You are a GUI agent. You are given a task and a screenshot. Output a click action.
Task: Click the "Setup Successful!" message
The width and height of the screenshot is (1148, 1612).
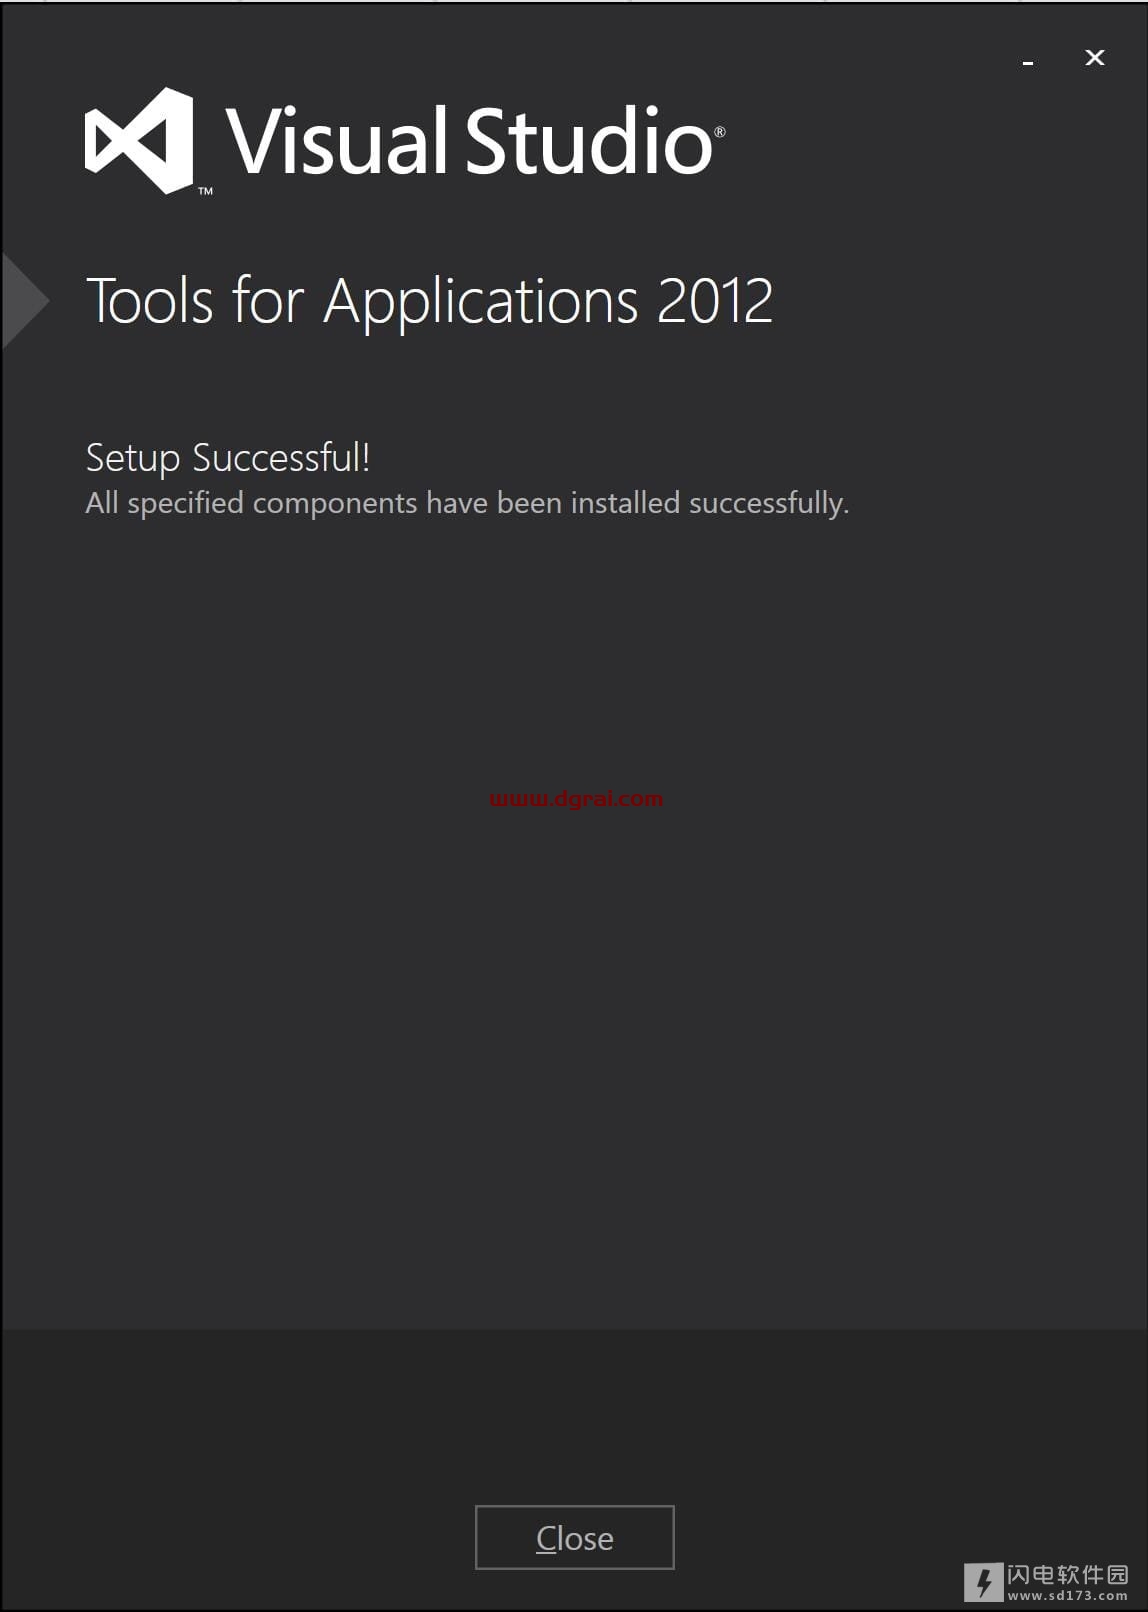tap(228, 458)
